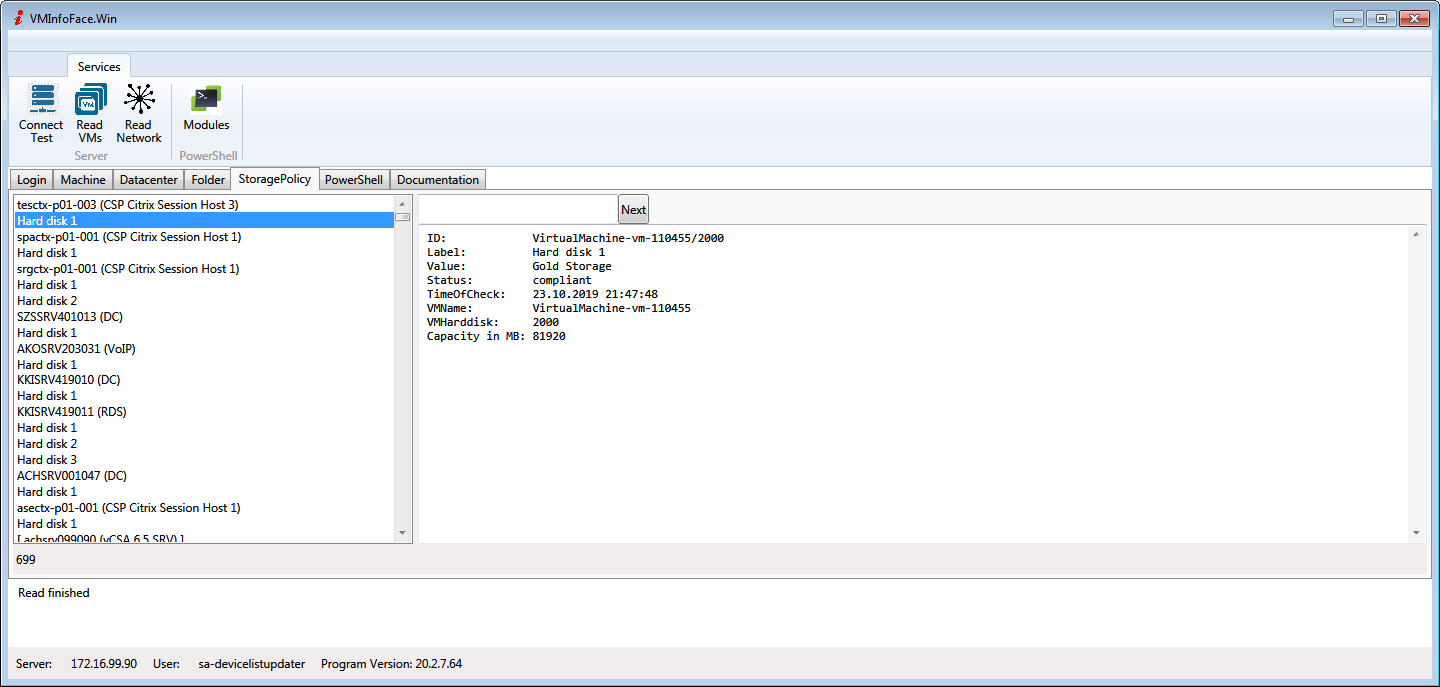Click the details pane scroll-up arrow
Image resolution: width=1440 pixels, height=687 pixels.
click(x=1416, y=233)
